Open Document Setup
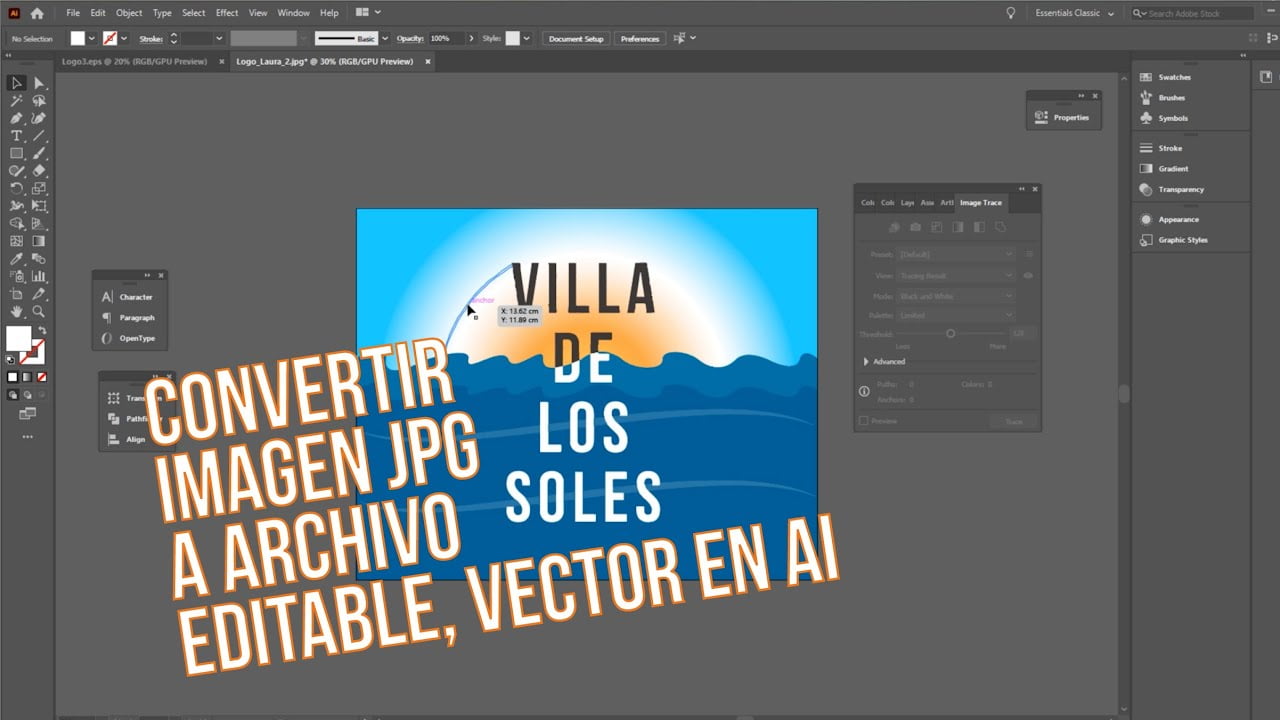 click(x=575, y=38)
